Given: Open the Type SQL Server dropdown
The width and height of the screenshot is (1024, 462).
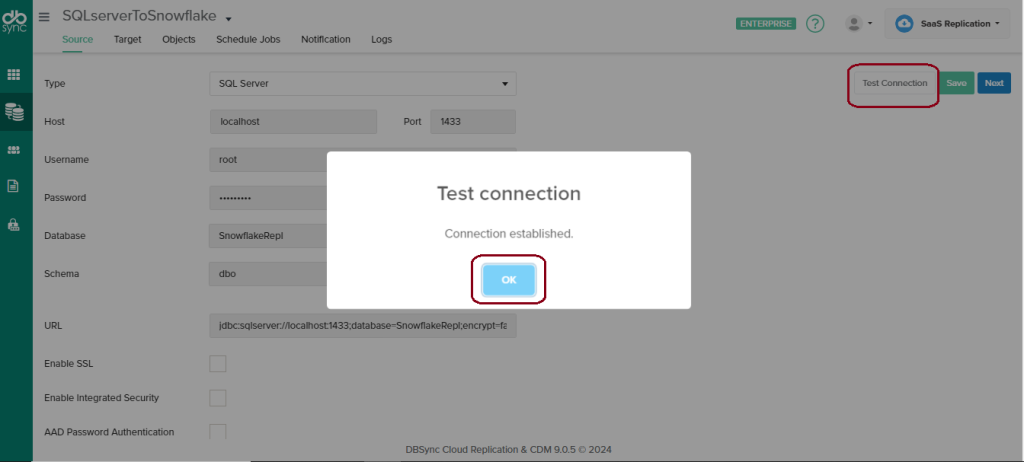Looking at the screenshot, I should [362, 84].
